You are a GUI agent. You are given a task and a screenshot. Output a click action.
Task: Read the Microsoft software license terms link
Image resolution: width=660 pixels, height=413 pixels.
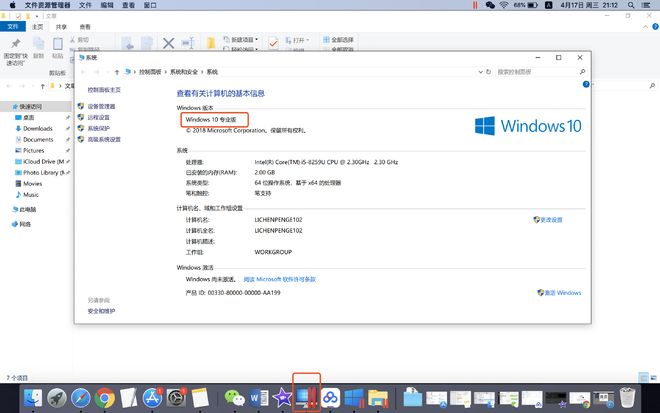279,279
